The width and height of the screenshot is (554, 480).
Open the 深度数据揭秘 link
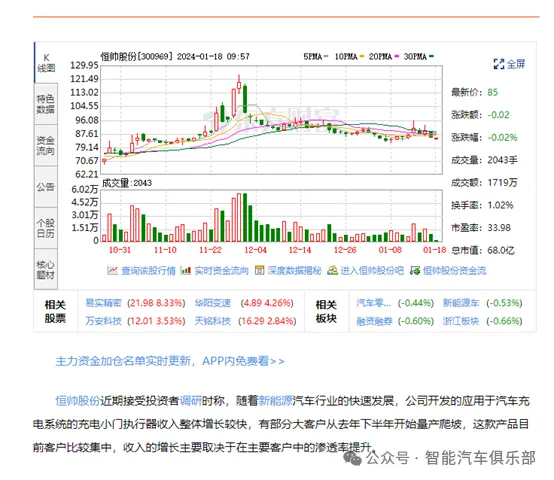294,271
